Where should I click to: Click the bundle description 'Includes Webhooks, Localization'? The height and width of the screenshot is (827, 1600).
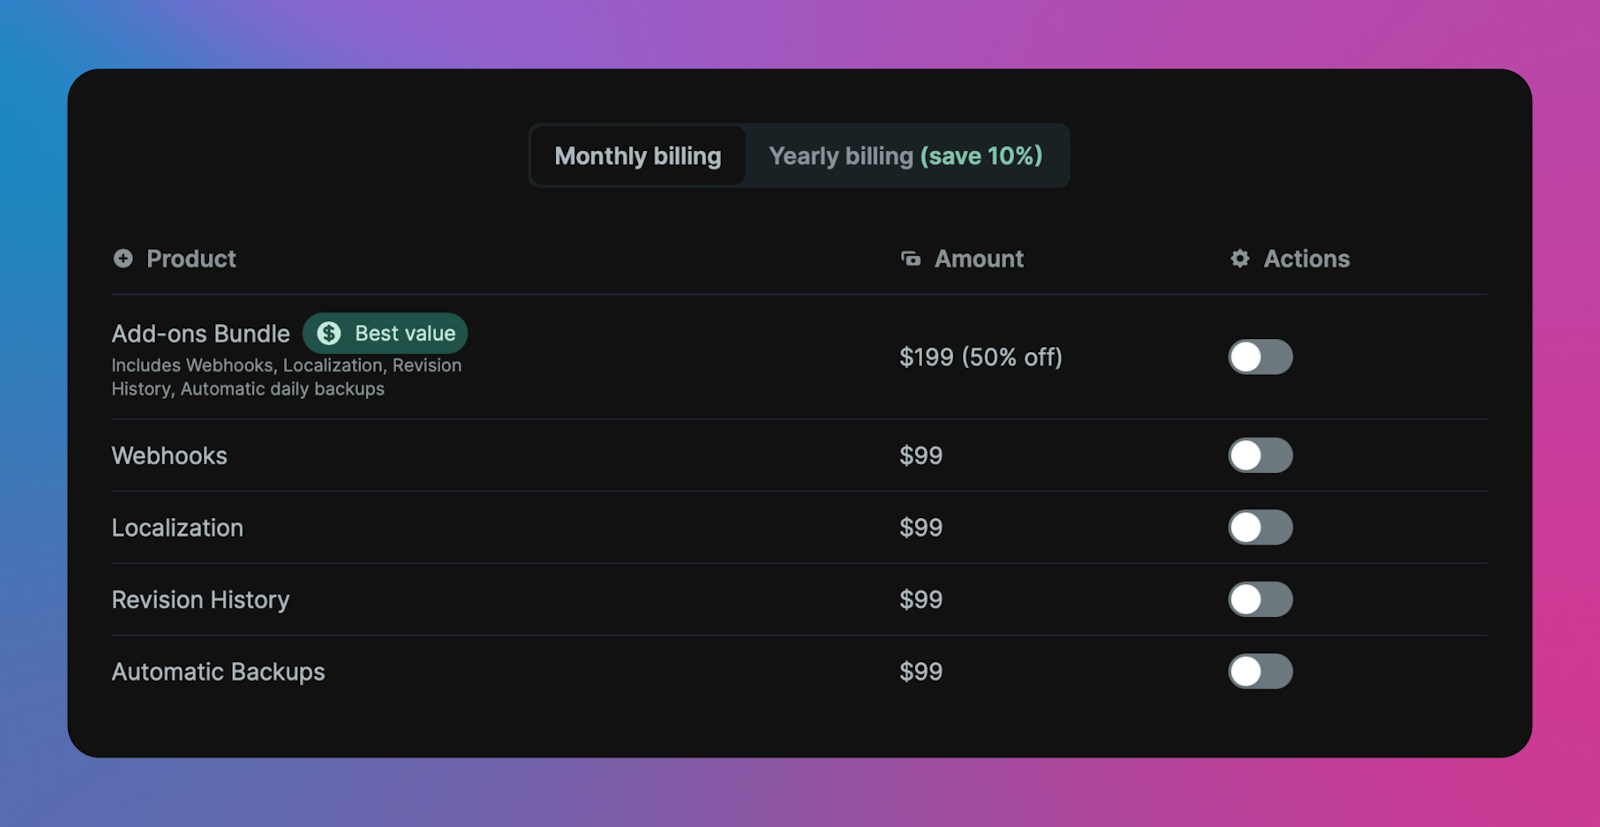click(x=286, y=377)
